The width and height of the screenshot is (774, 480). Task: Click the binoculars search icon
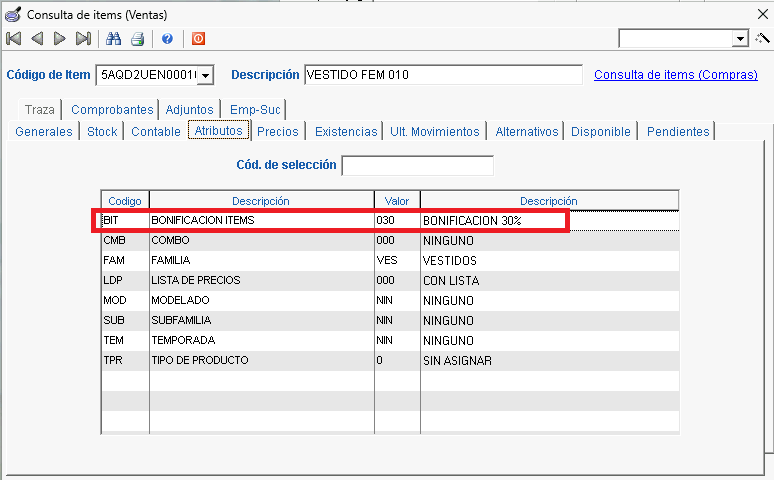(x=114, y=39)
